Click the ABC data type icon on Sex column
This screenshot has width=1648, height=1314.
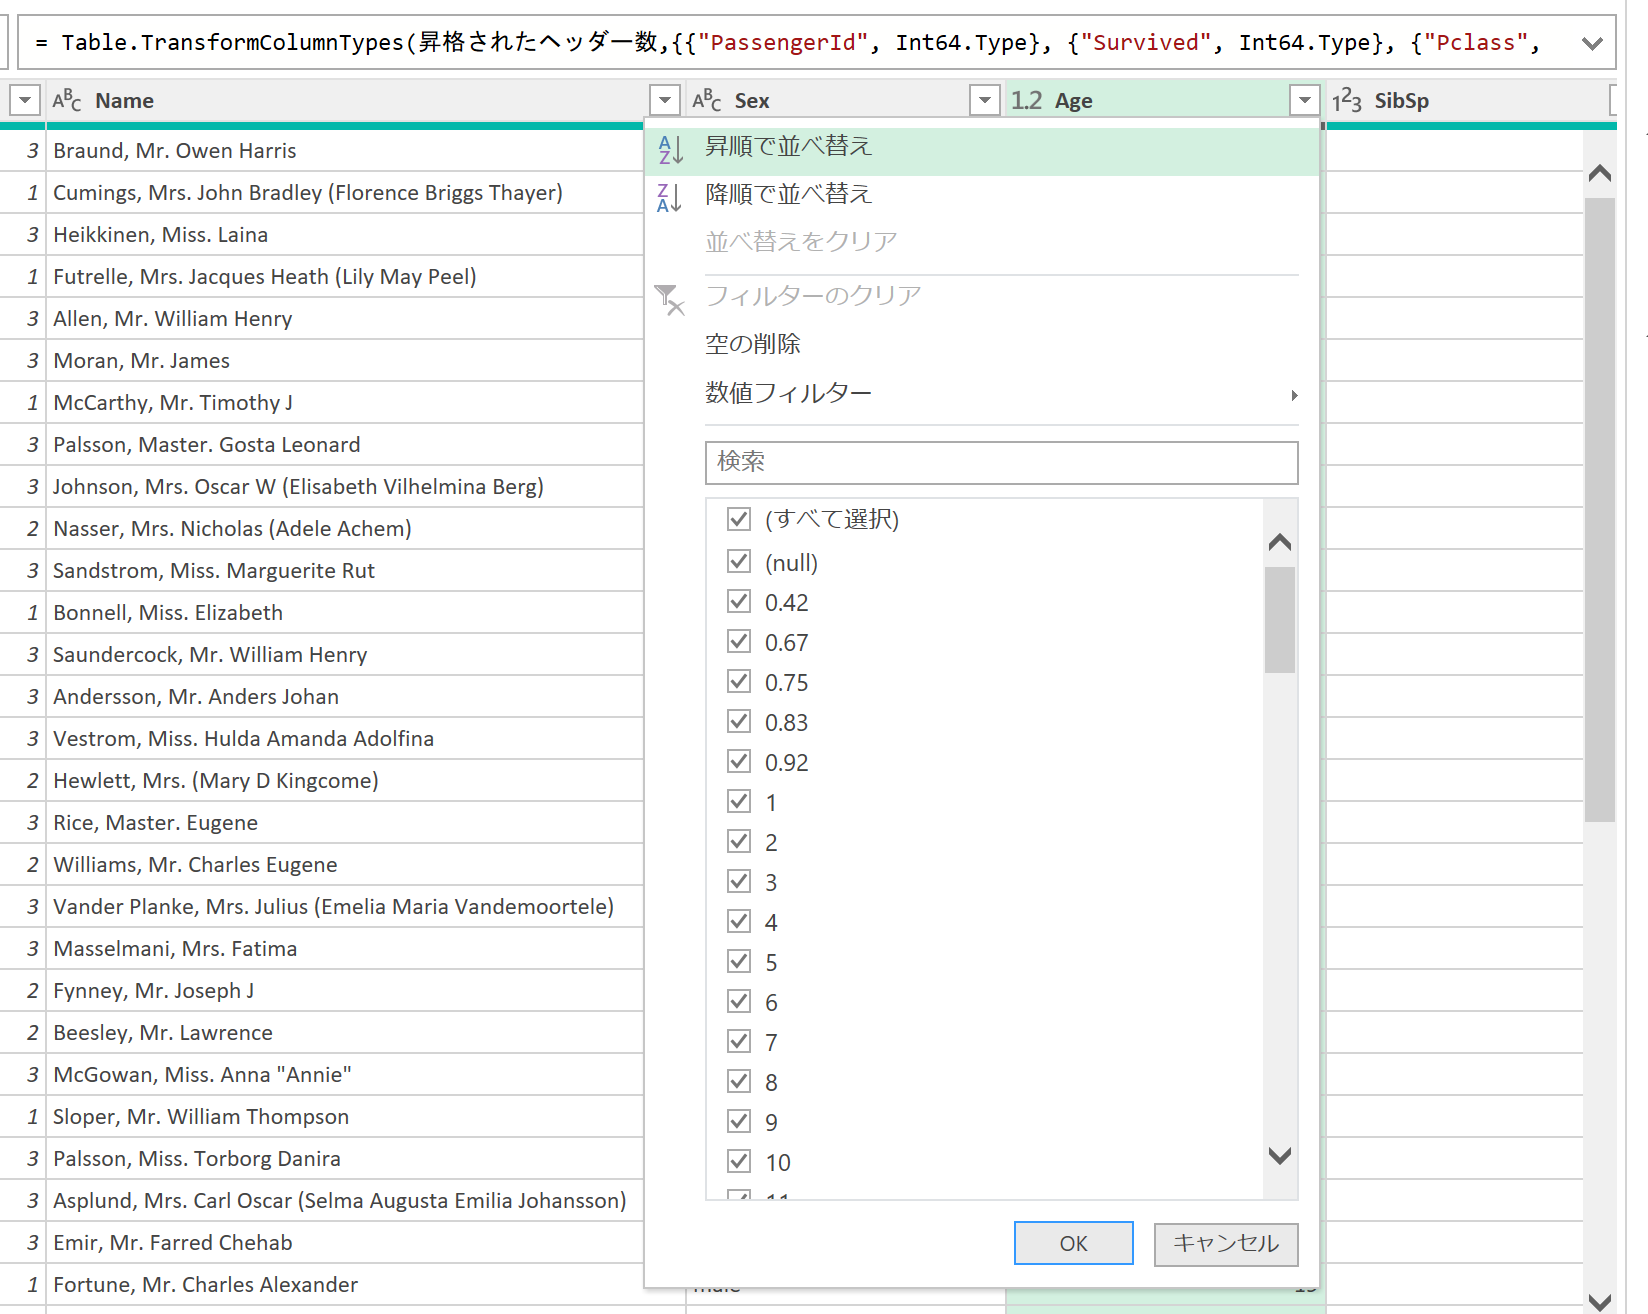point(706,99)
